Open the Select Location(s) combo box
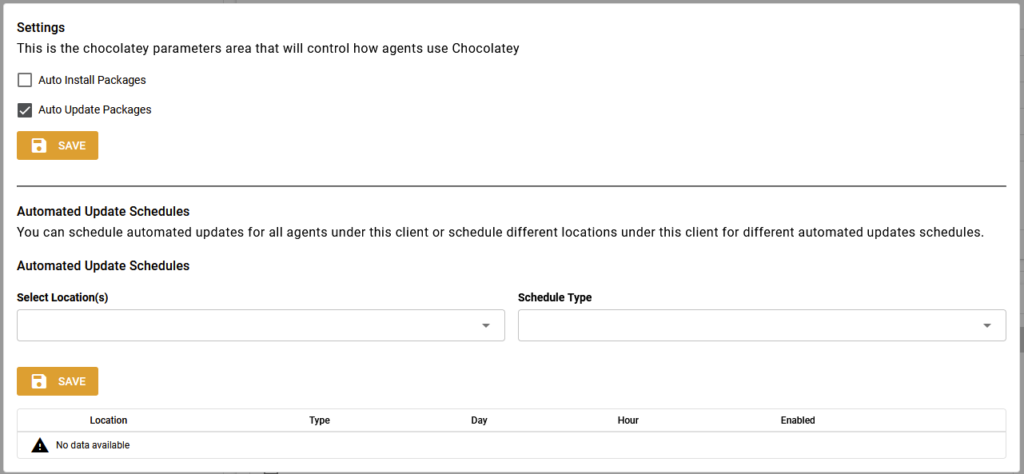The image size is (1024, 474). point(261,325)
